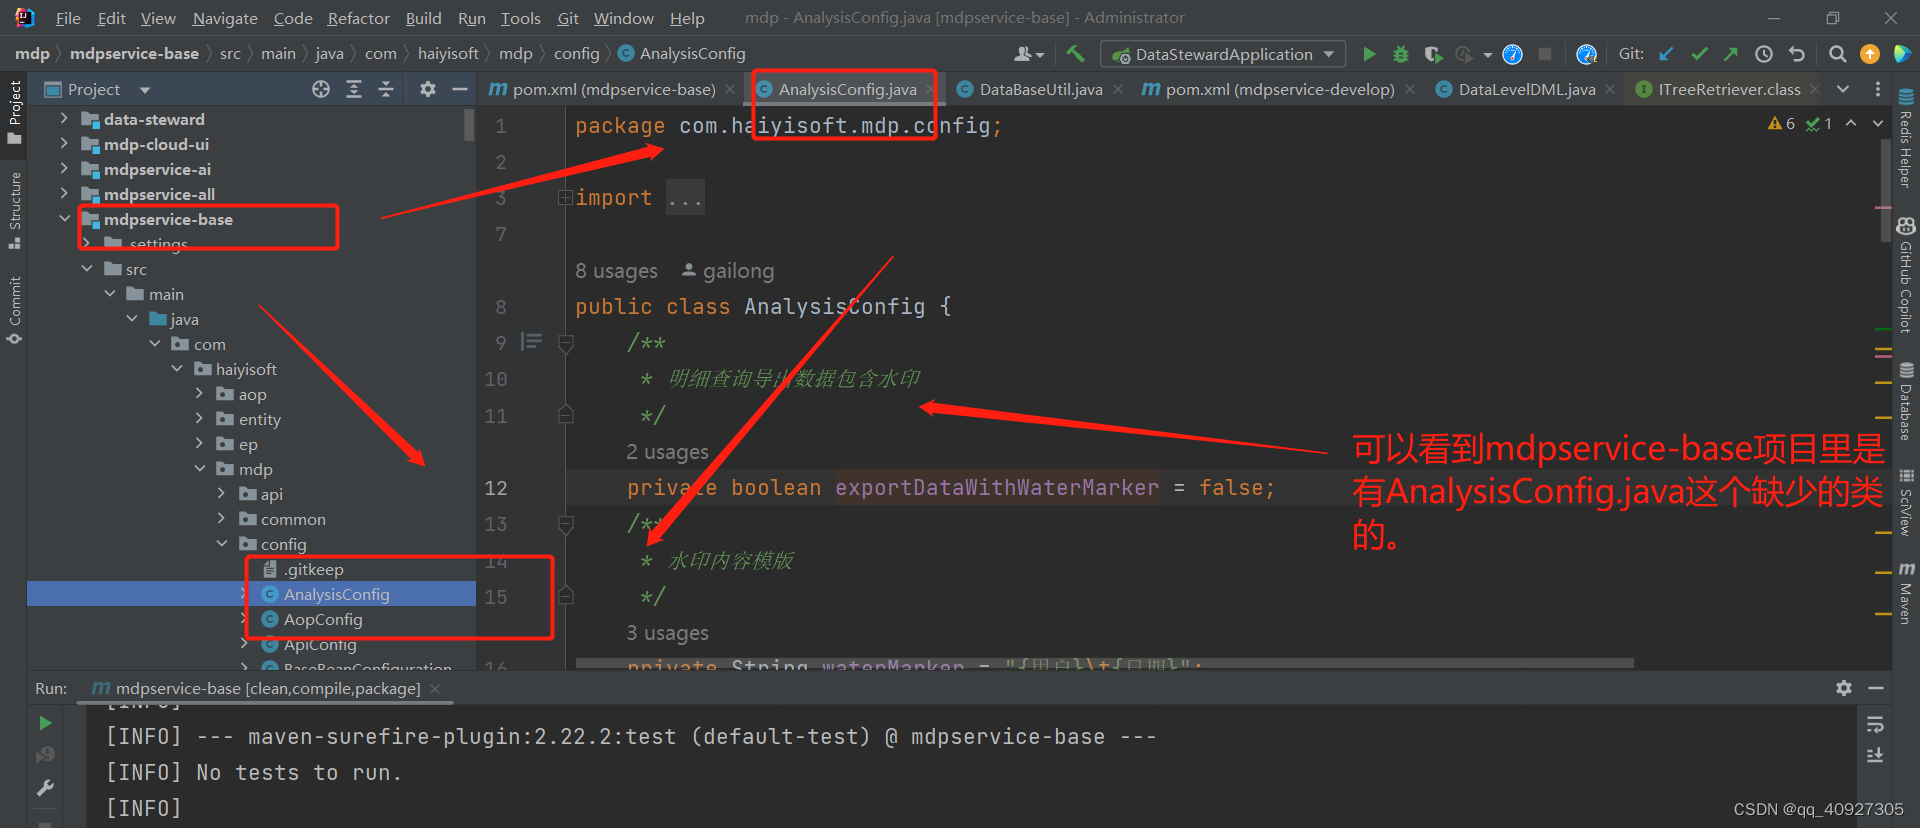Image resolution: width=1920 pixels, height=828 pixels.
Task: Open DataStewardApplication run configuration dropdown
Action: tap(1223, 54)
